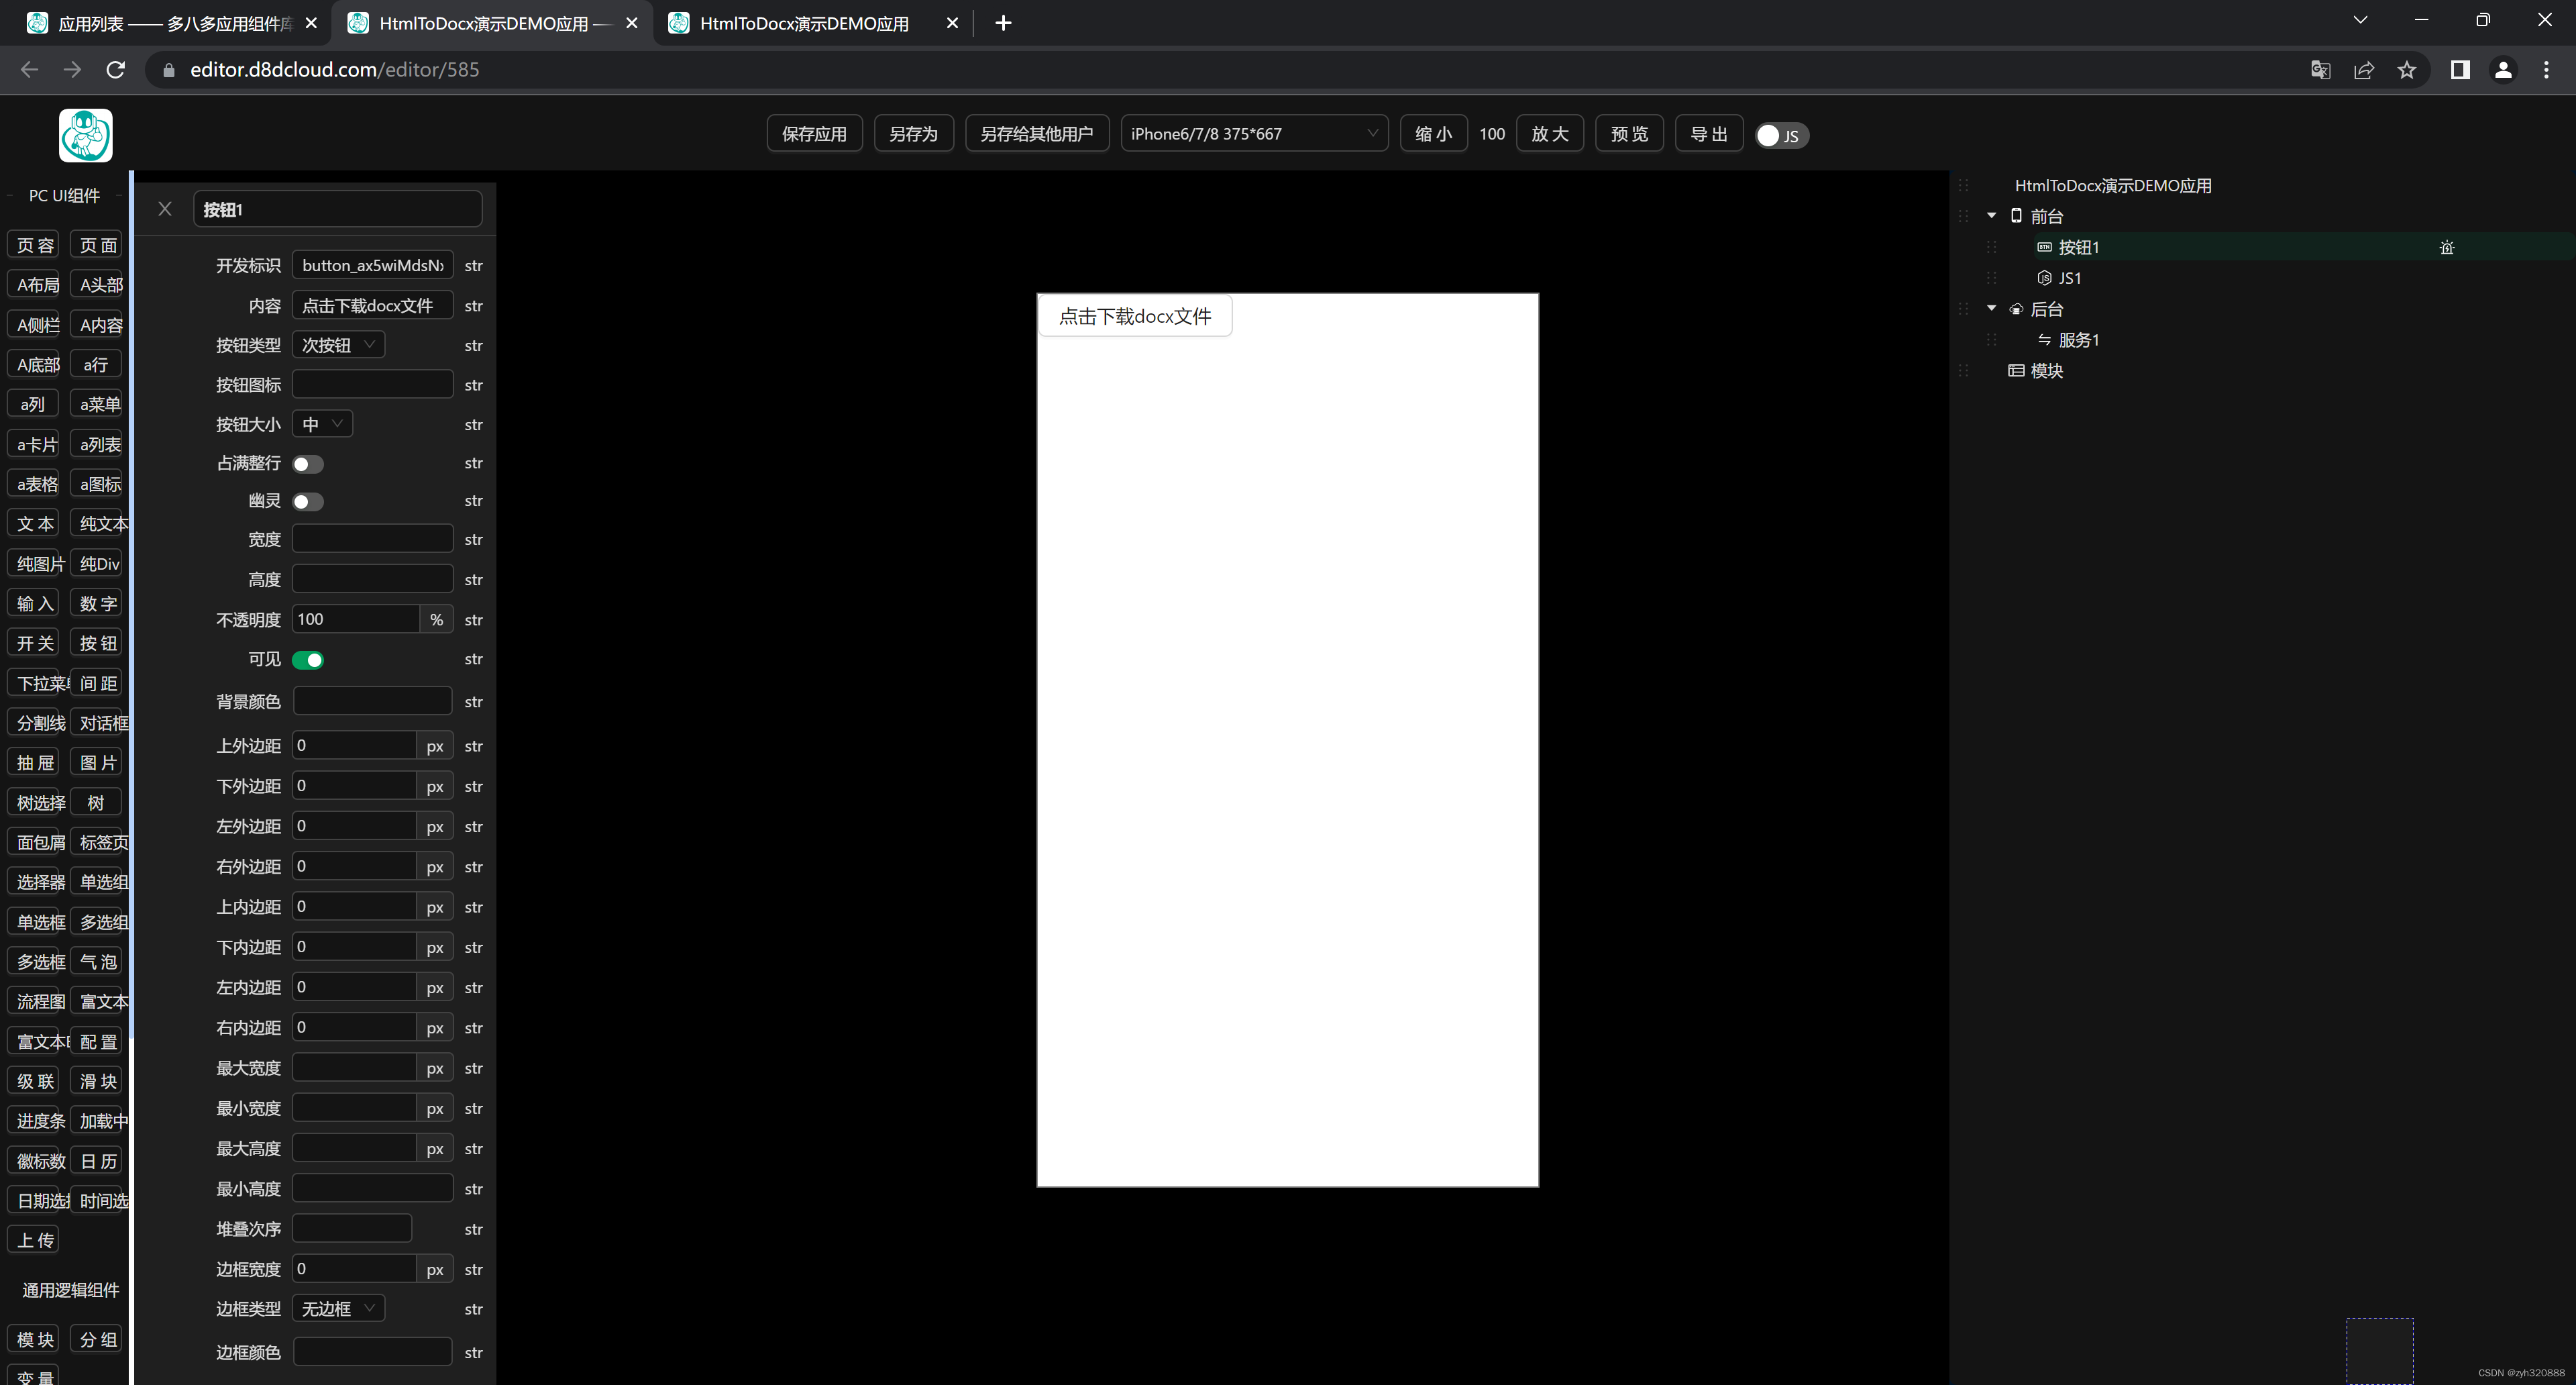Enable the 占满整行 toggle
2576x1385 pixels.
(307, 463)
